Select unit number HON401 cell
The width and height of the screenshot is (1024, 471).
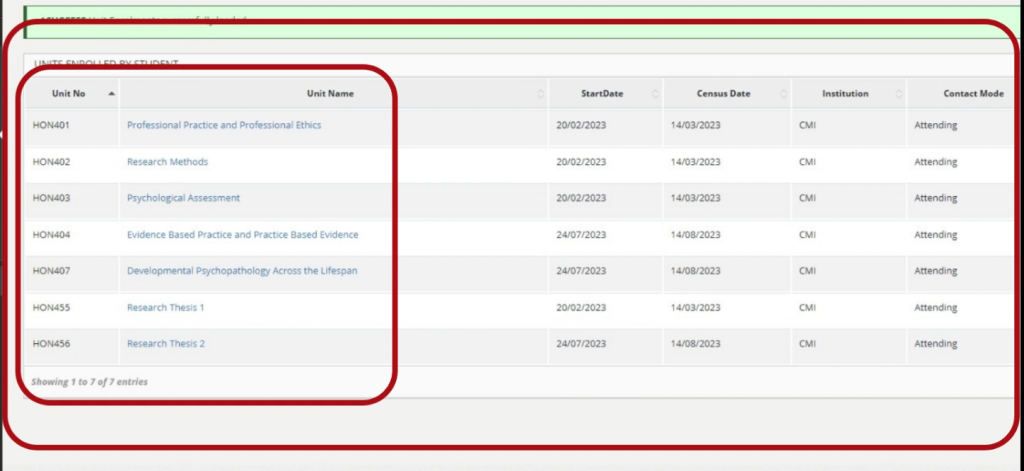pos(72,125)
